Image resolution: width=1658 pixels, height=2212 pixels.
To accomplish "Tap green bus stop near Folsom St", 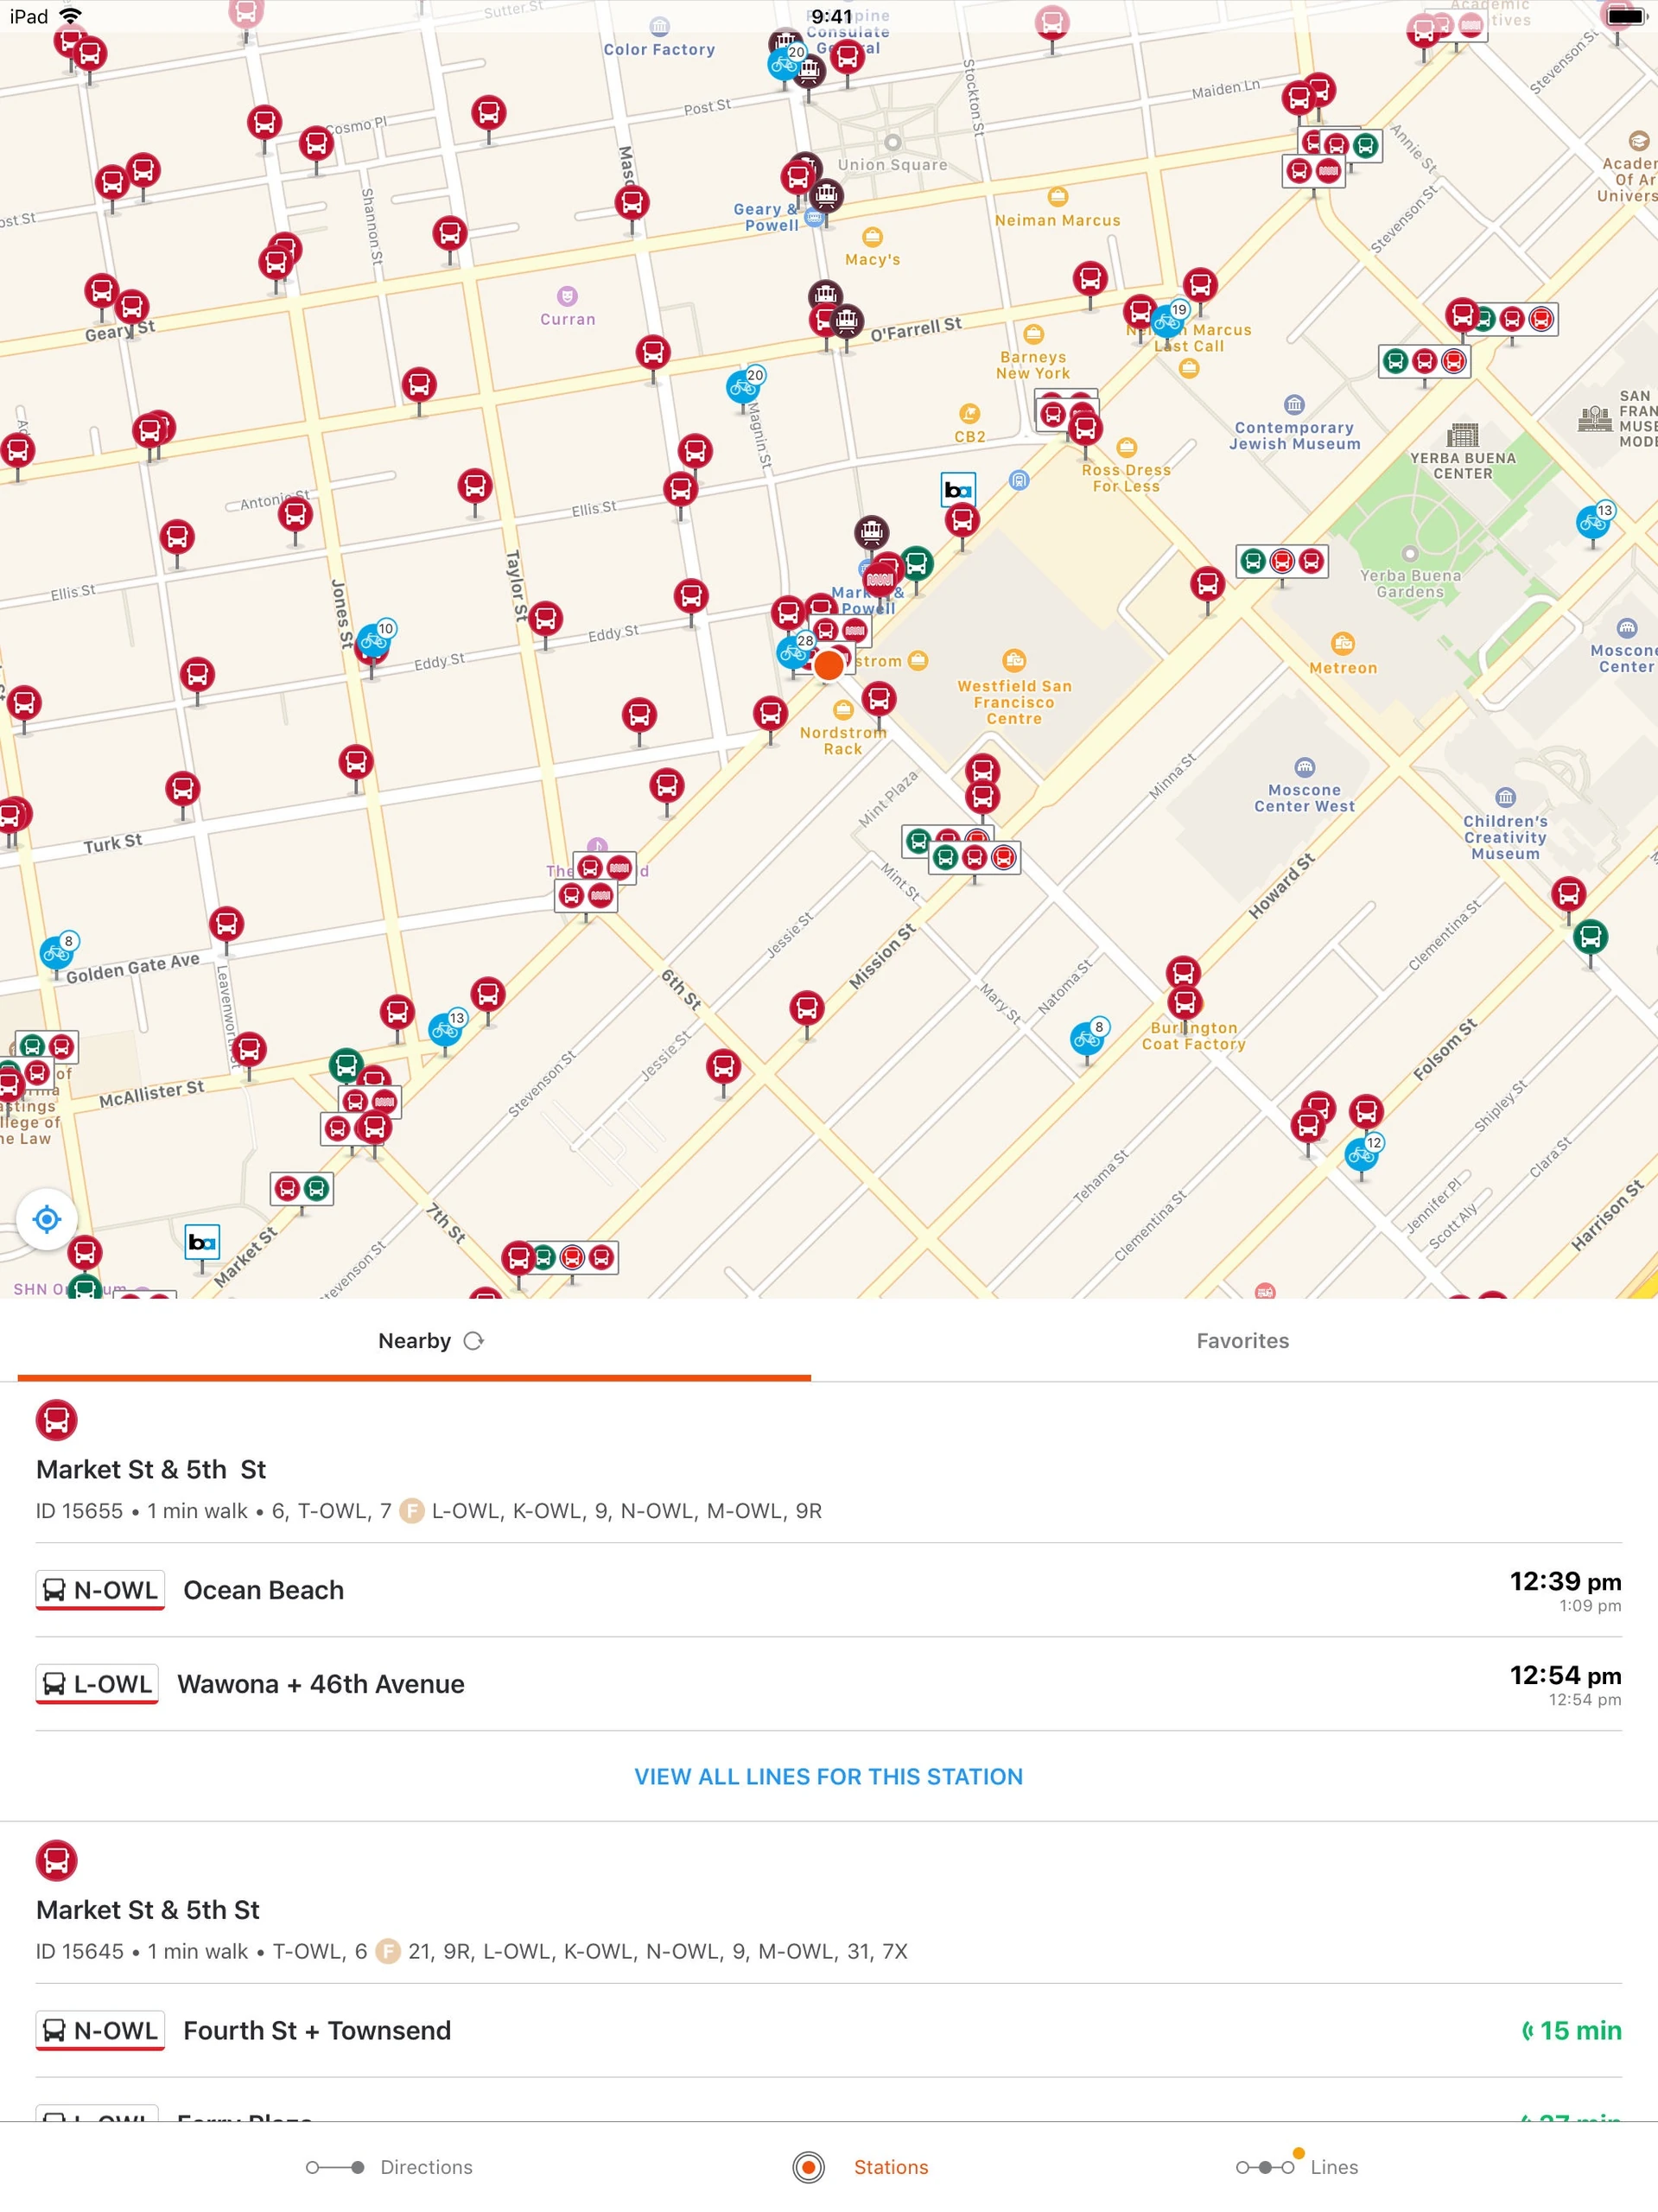I will click(1590, 937).
